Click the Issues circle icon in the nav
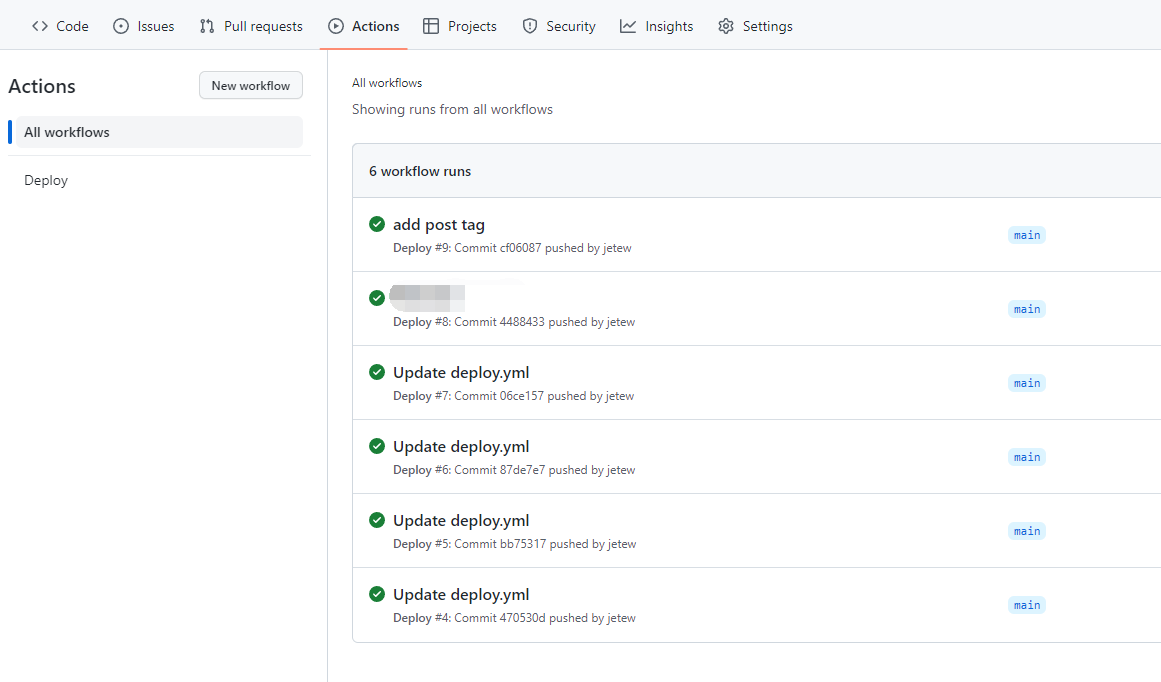This screenshot has width=1161, height=682. tap(121, 26)
